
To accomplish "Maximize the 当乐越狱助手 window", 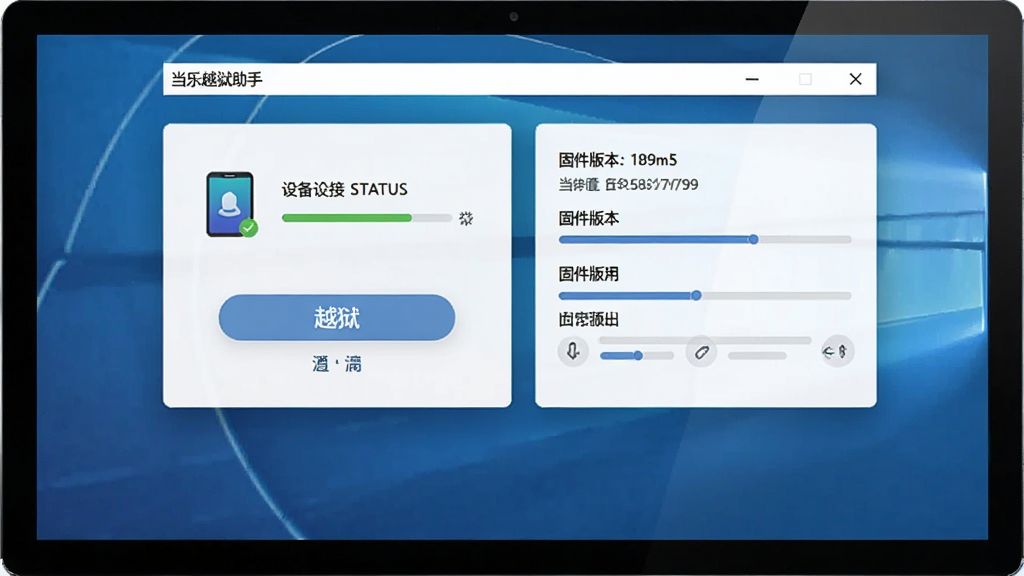I will point(805,79).
